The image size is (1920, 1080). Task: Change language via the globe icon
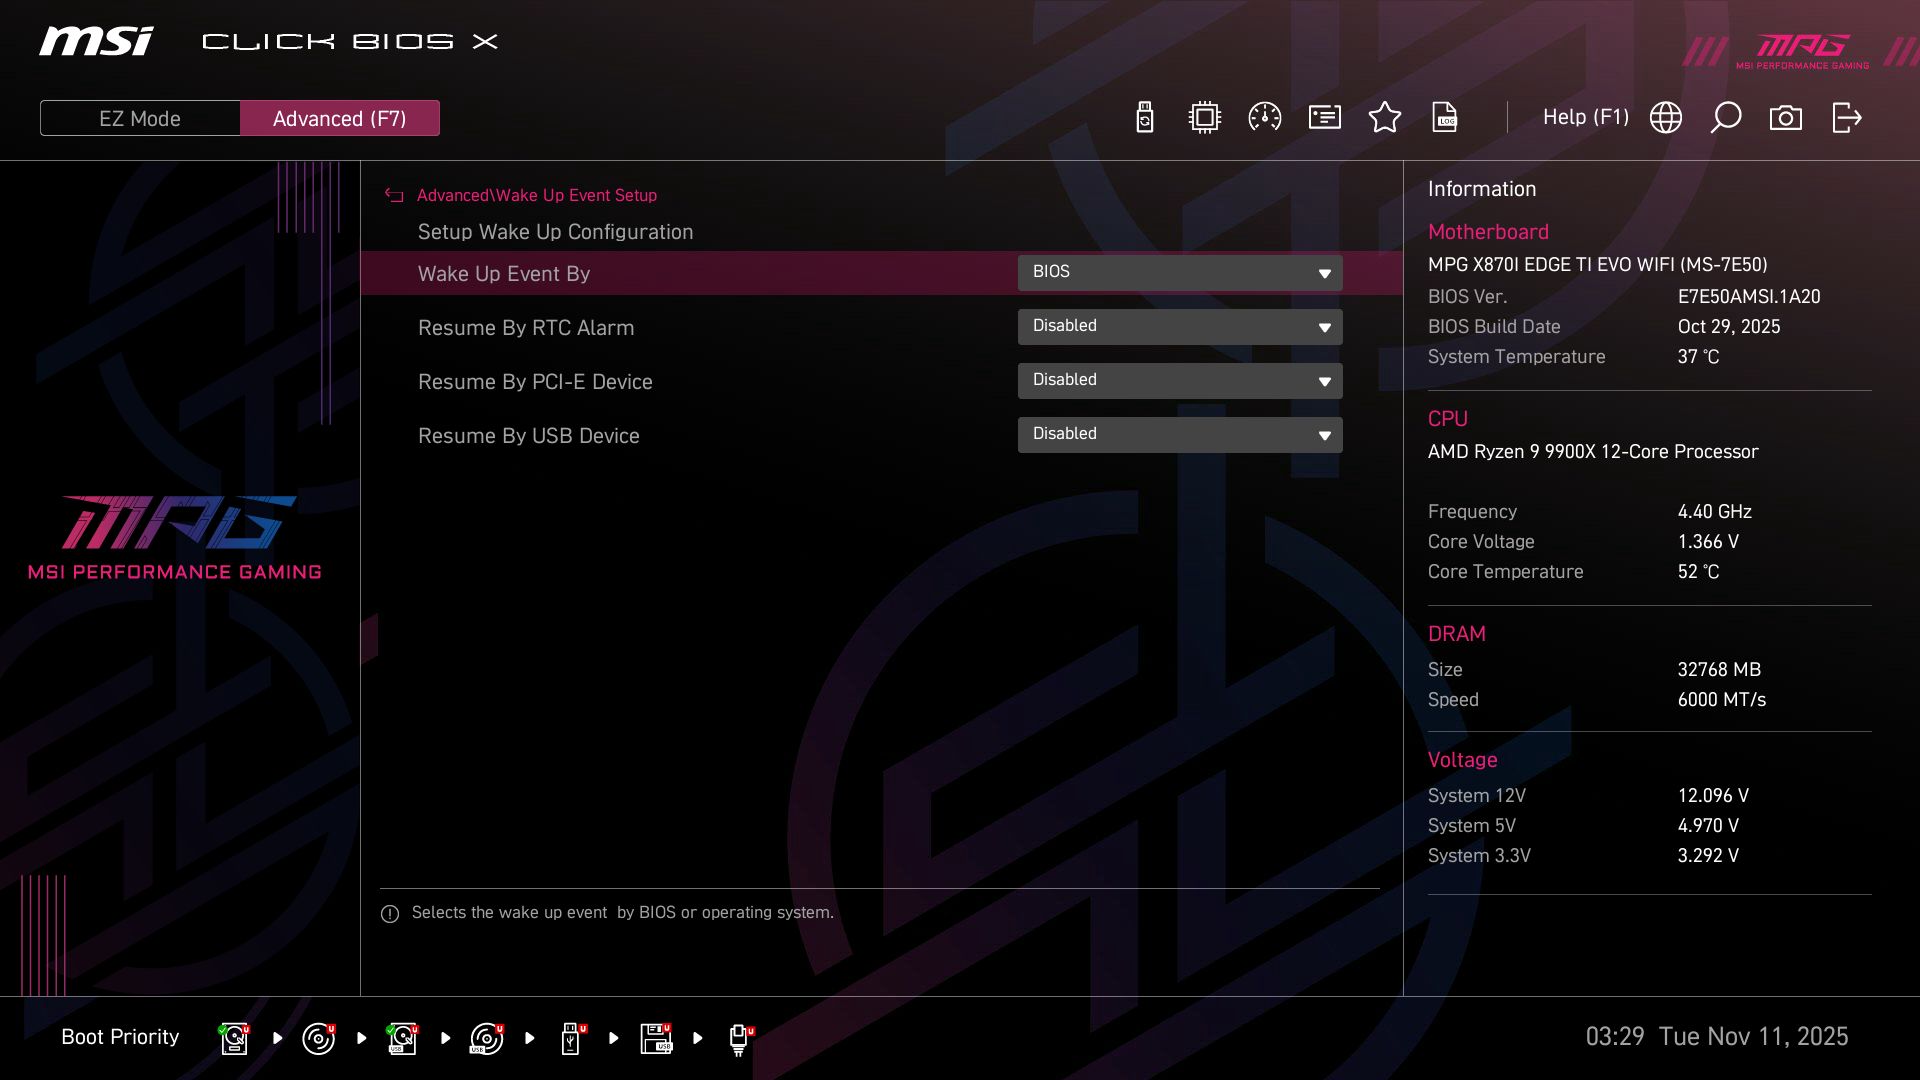tap(1666, 117)
